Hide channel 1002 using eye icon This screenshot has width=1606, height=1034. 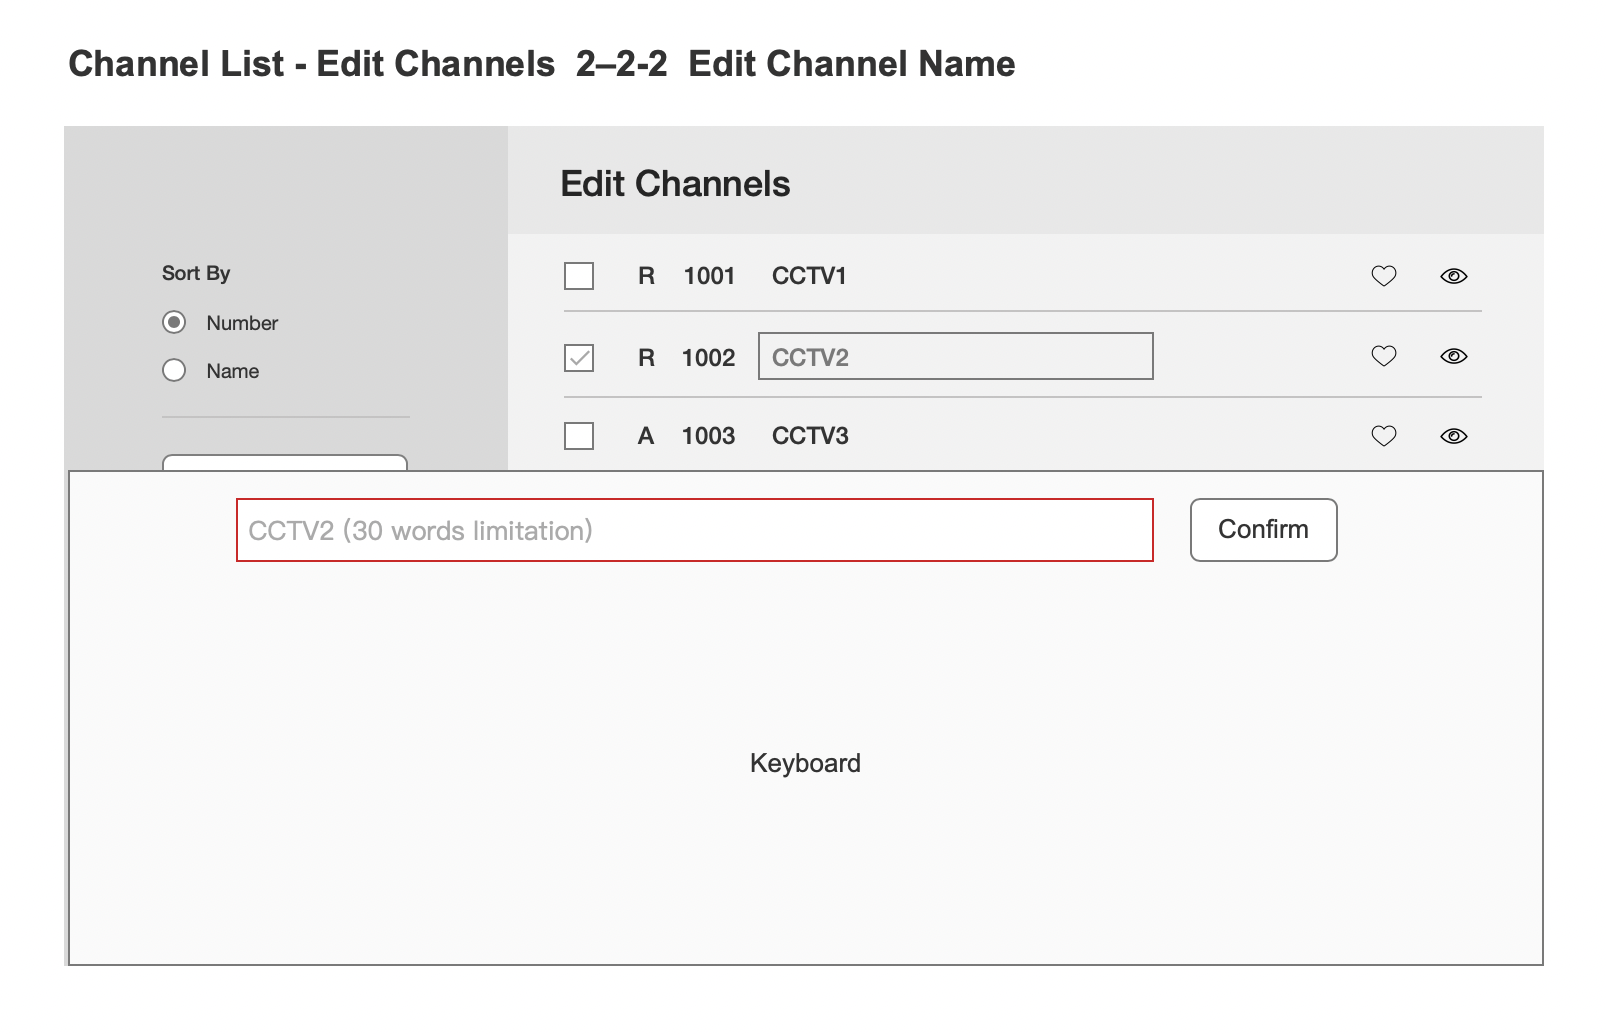click(x=1453, y=356)
